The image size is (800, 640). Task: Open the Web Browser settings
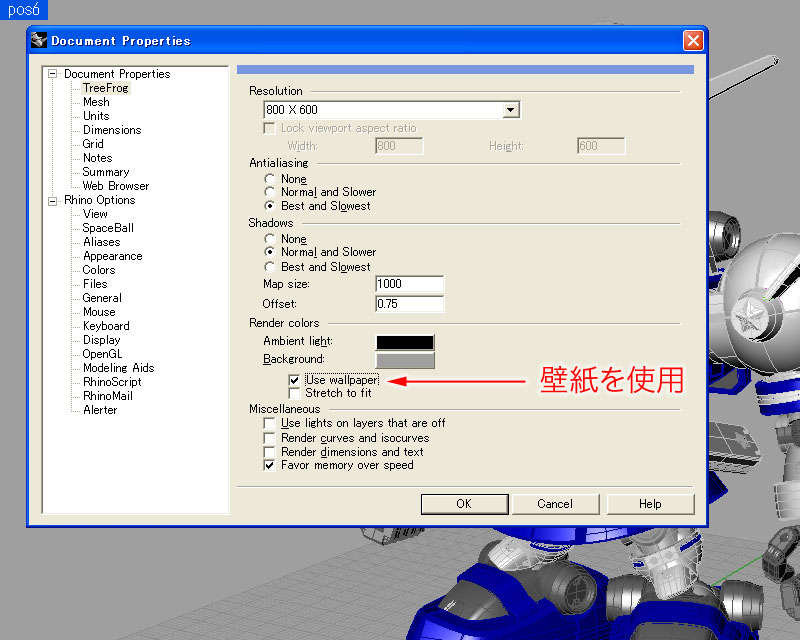pos(116,186)
